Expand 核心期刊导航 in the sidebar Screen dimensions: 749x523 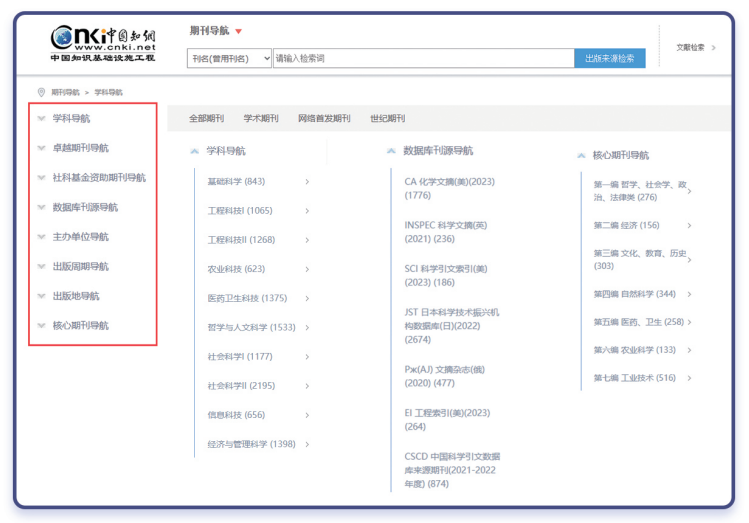pos(80,325)
